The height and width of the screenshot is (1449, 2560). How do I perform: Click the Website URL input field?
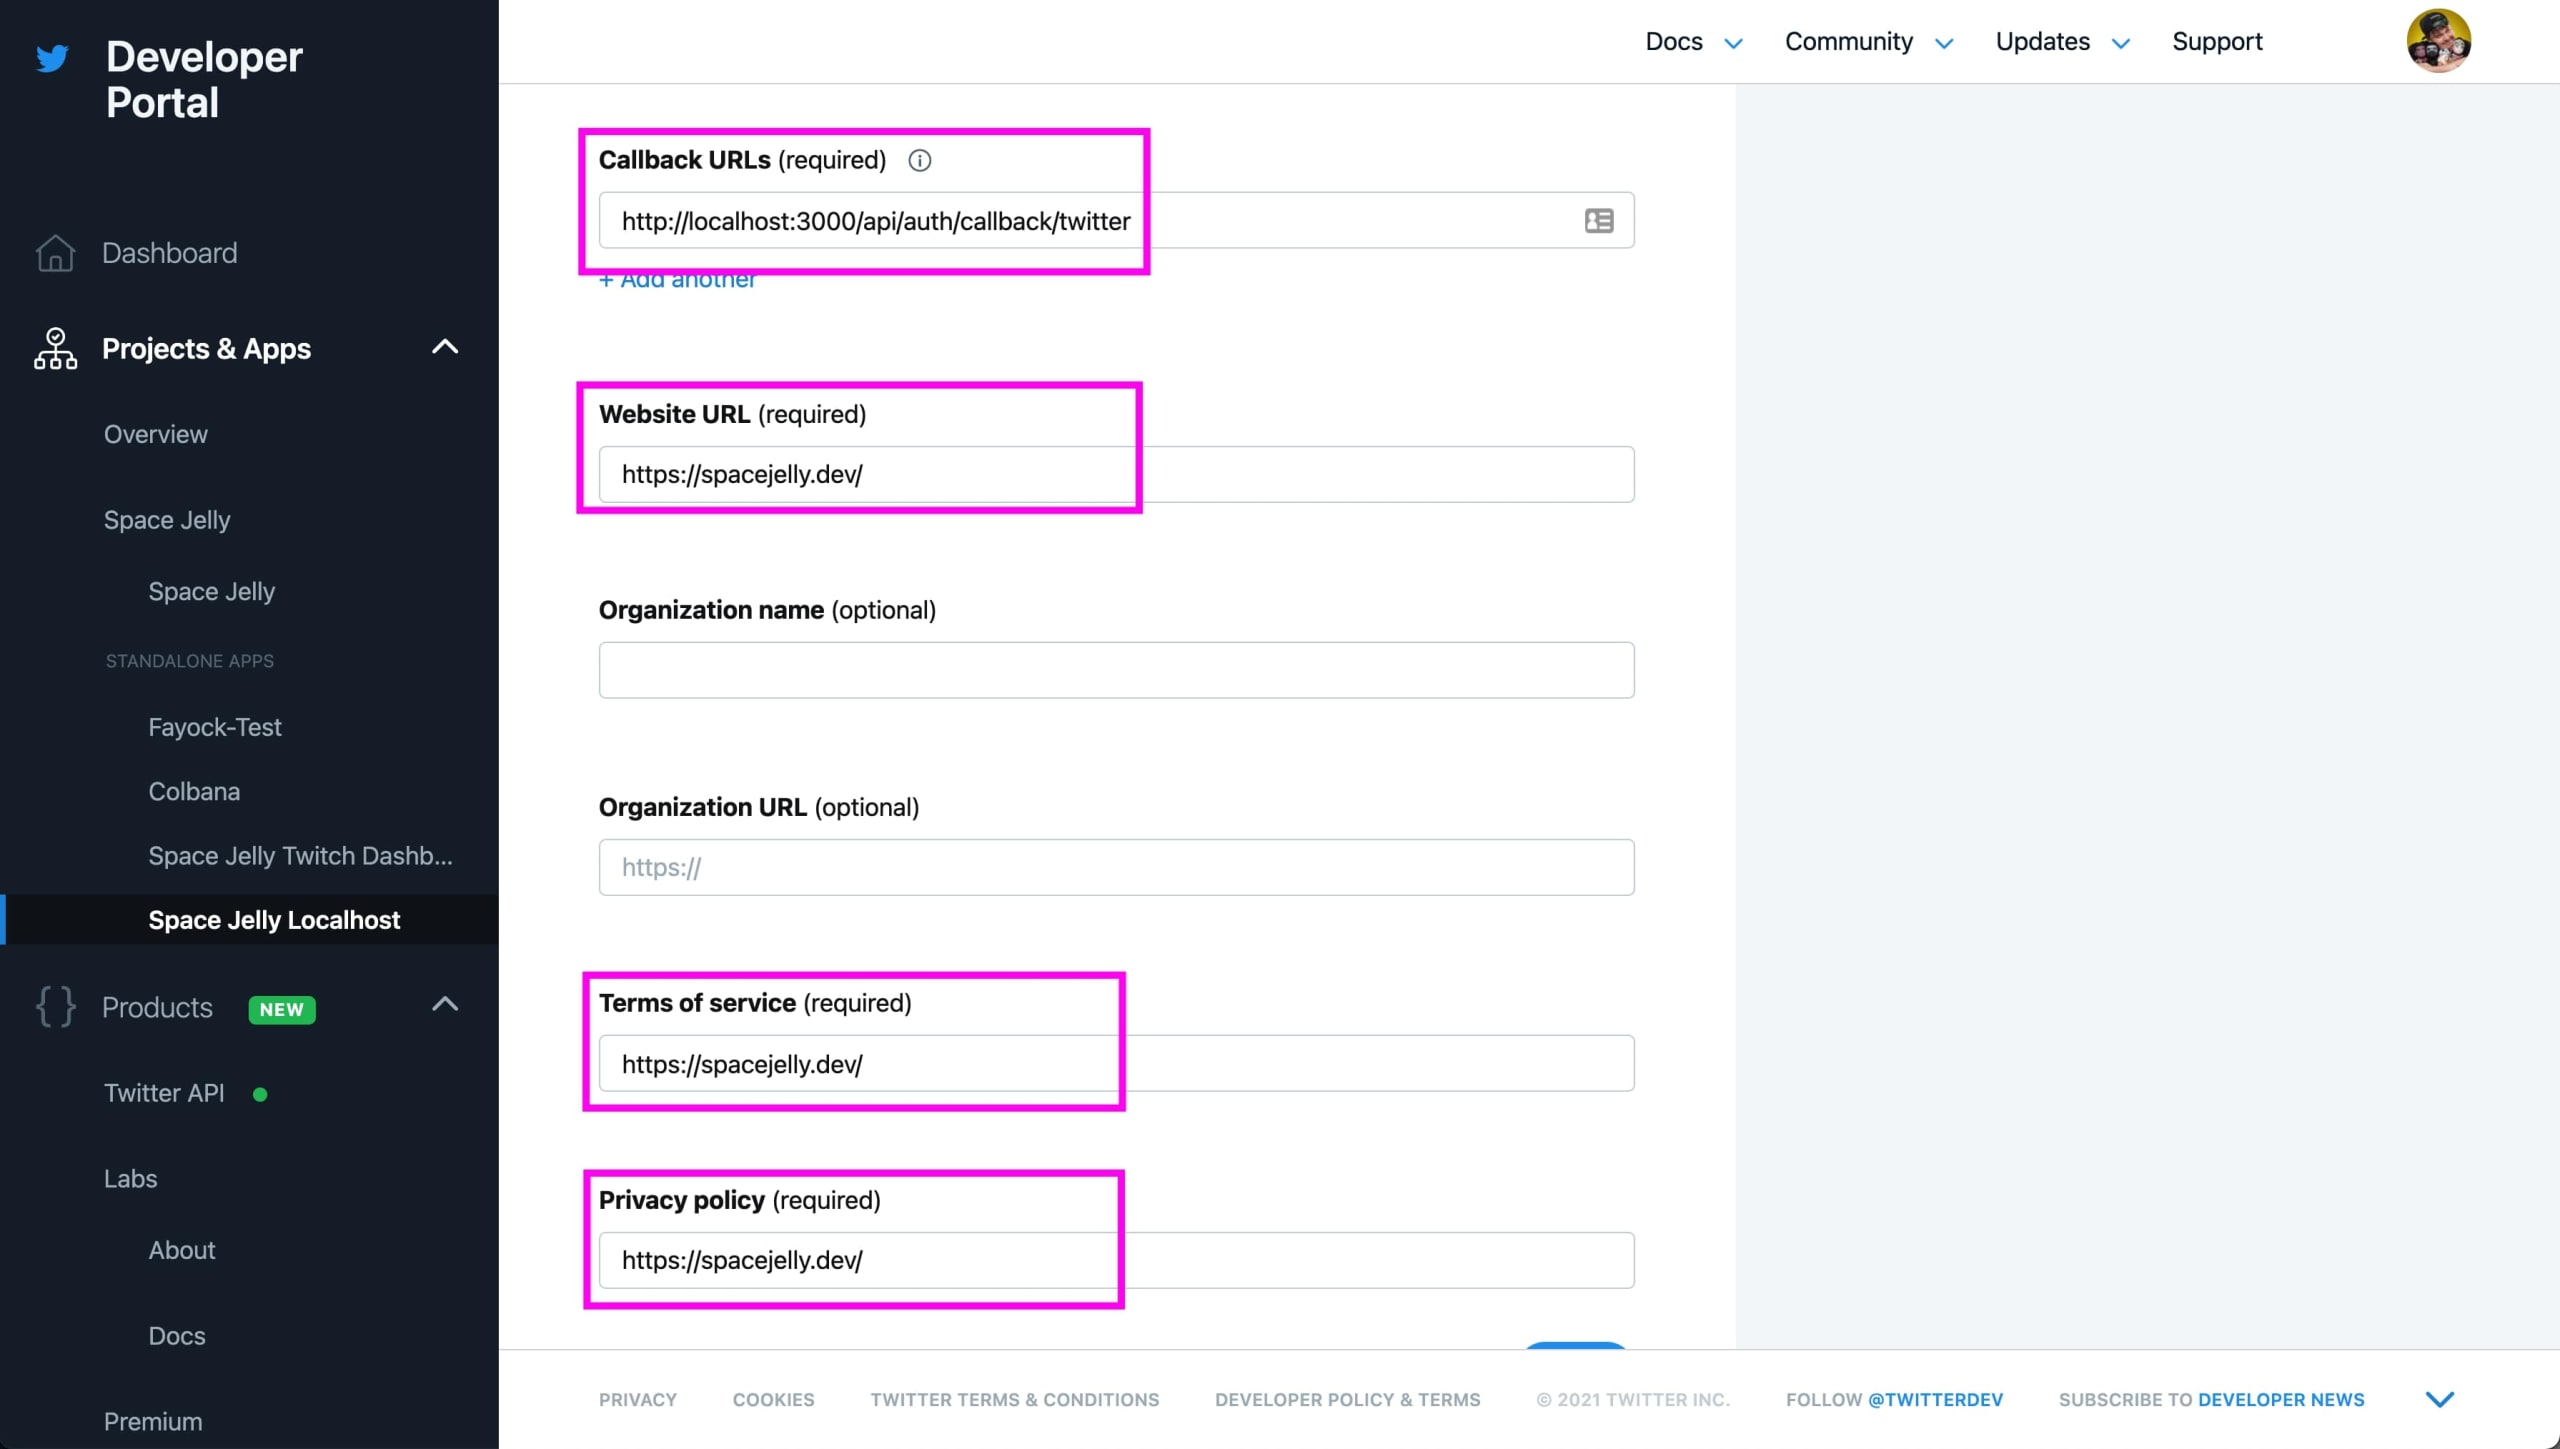pos(1116,474)
